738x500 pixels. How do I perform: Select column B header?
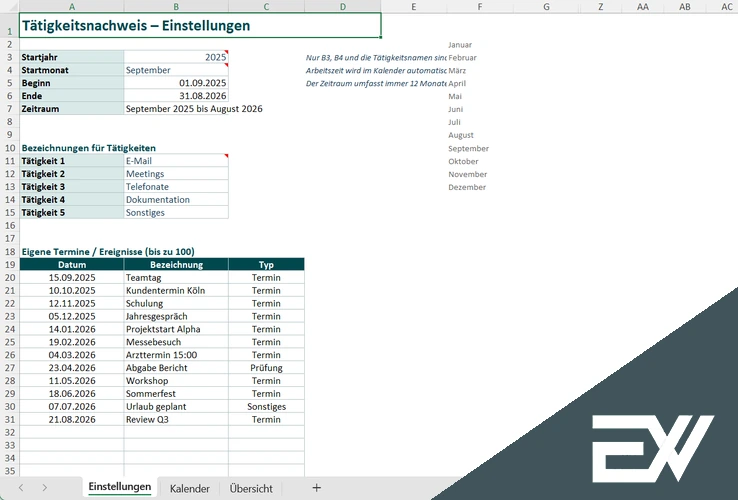(x=176, y=7)
